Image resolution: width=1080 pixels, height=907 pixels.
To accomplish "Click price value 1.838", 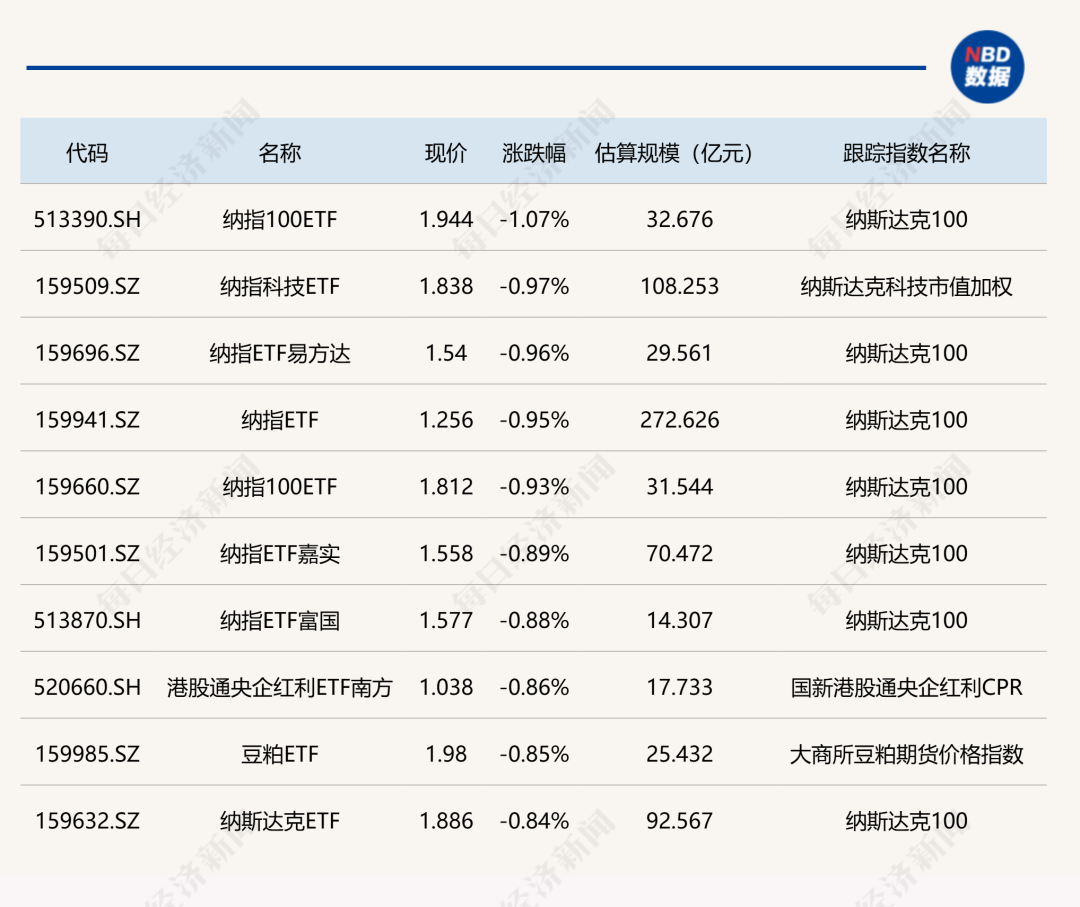I will click(446, 286).
